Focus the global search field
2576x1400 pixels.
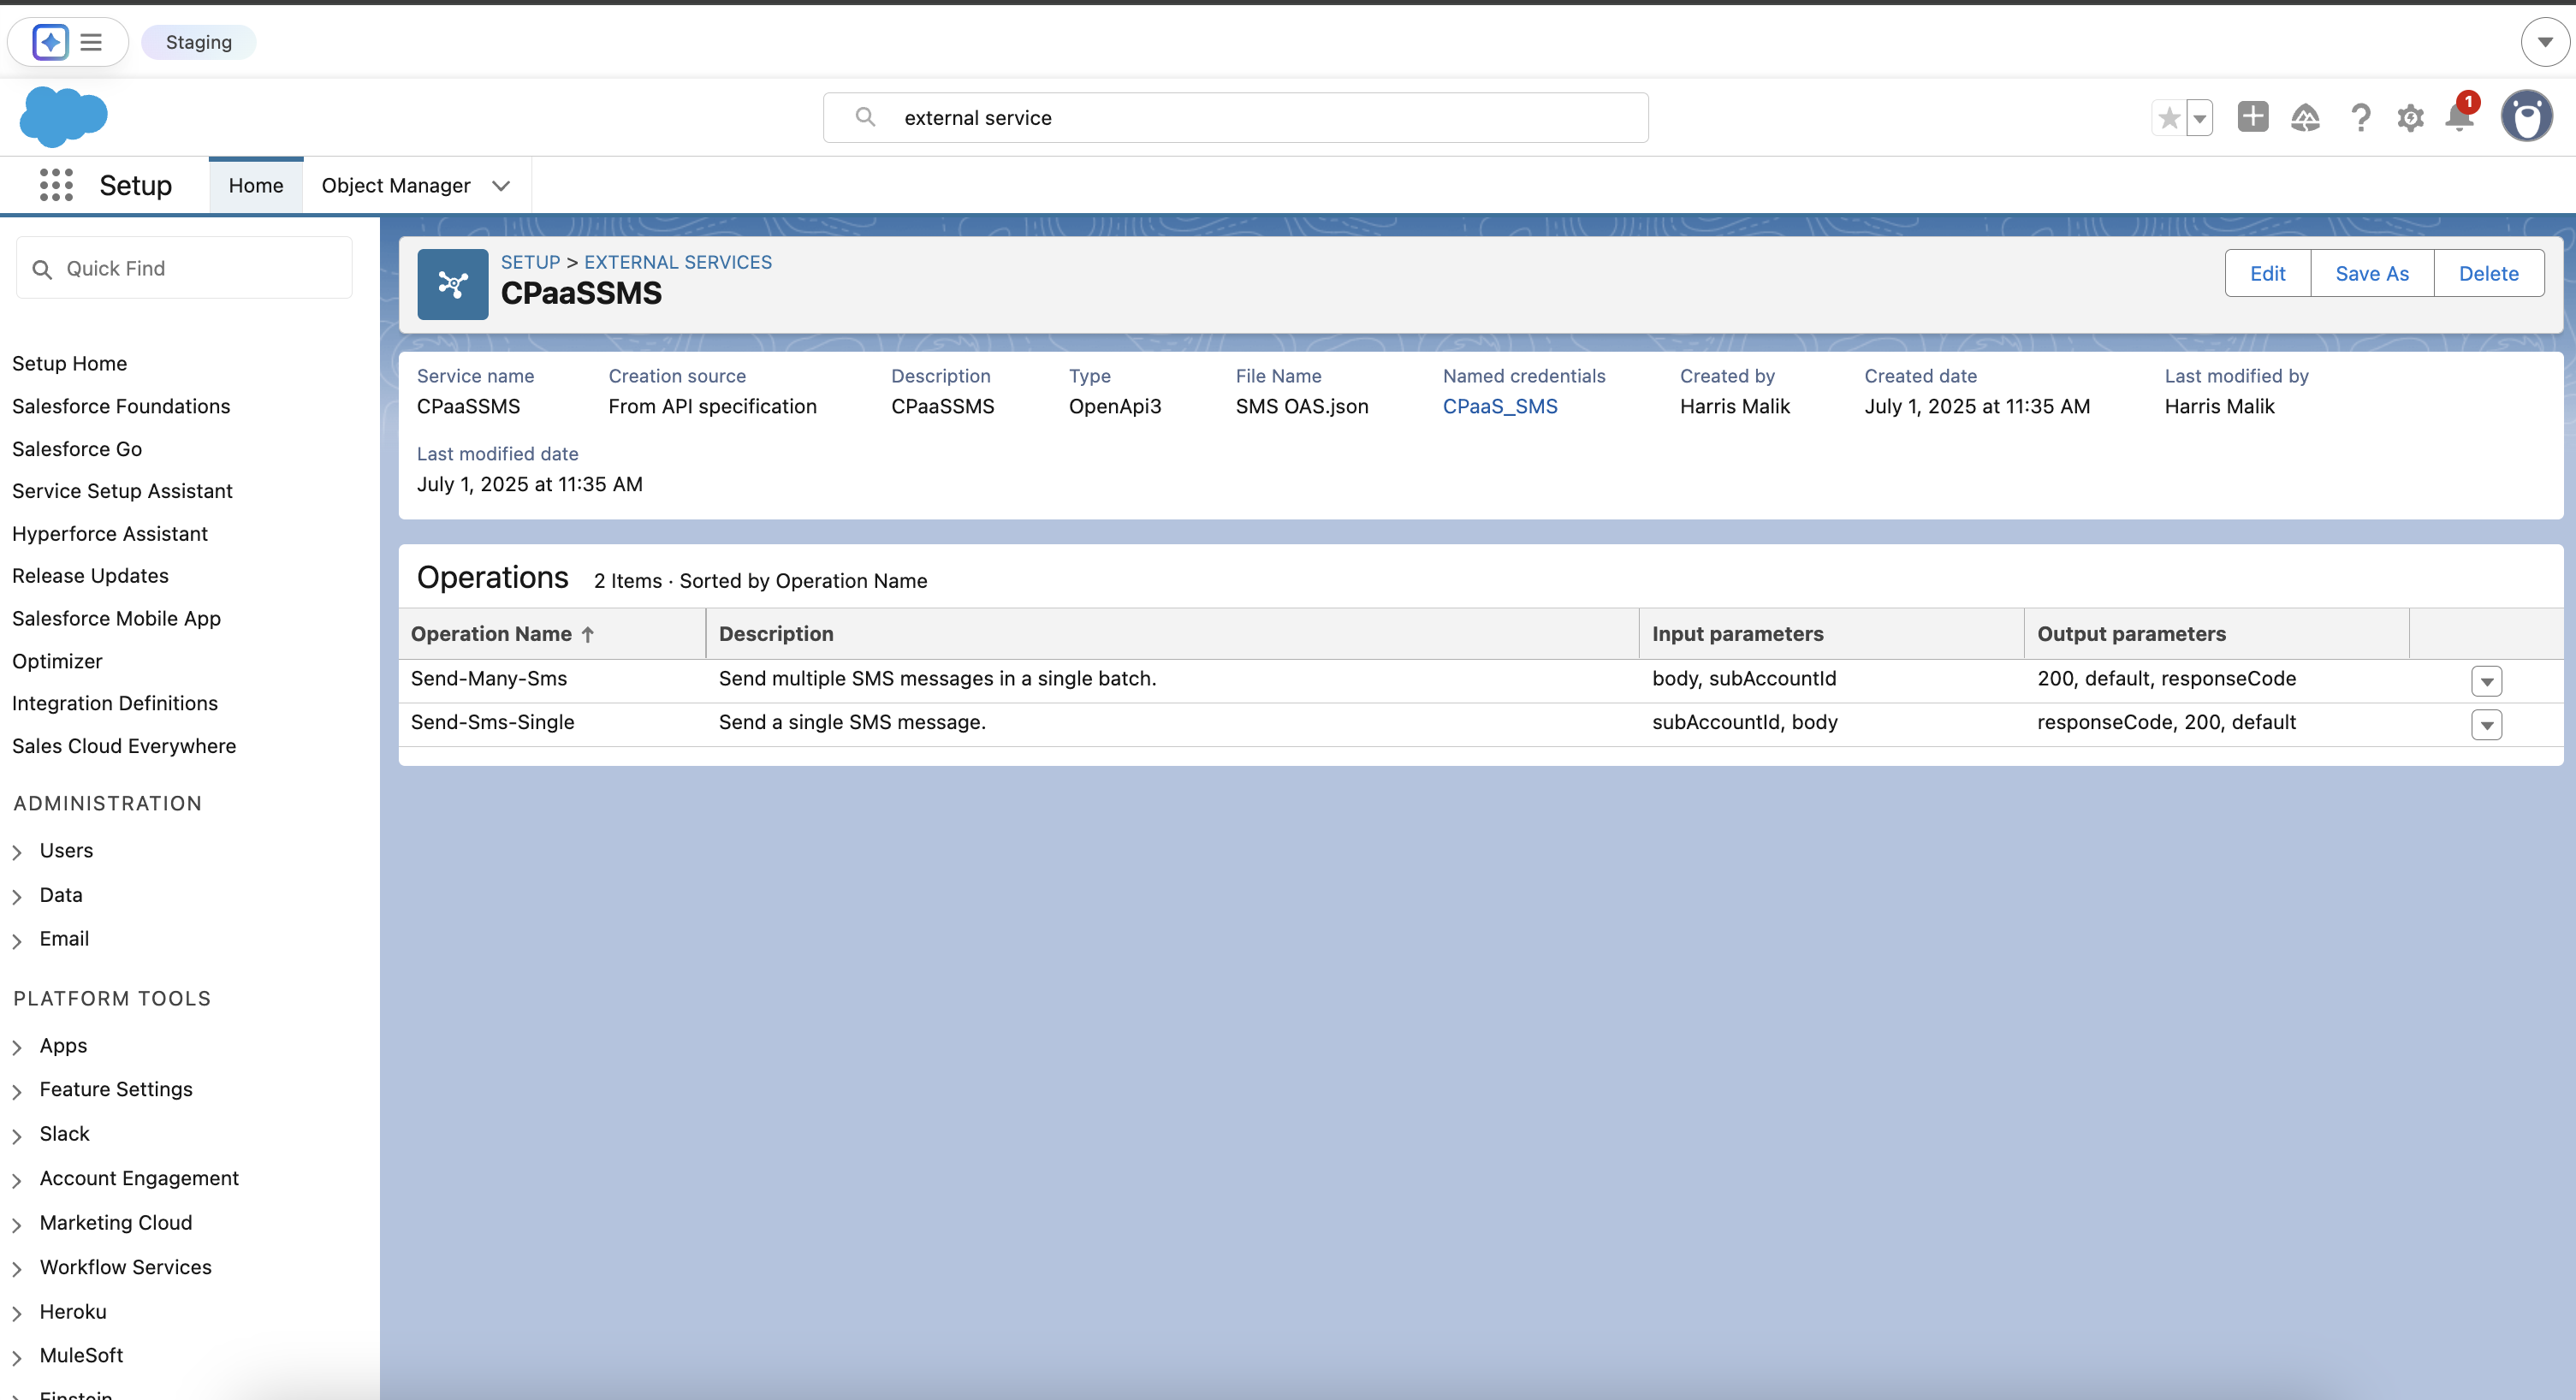1236,118
